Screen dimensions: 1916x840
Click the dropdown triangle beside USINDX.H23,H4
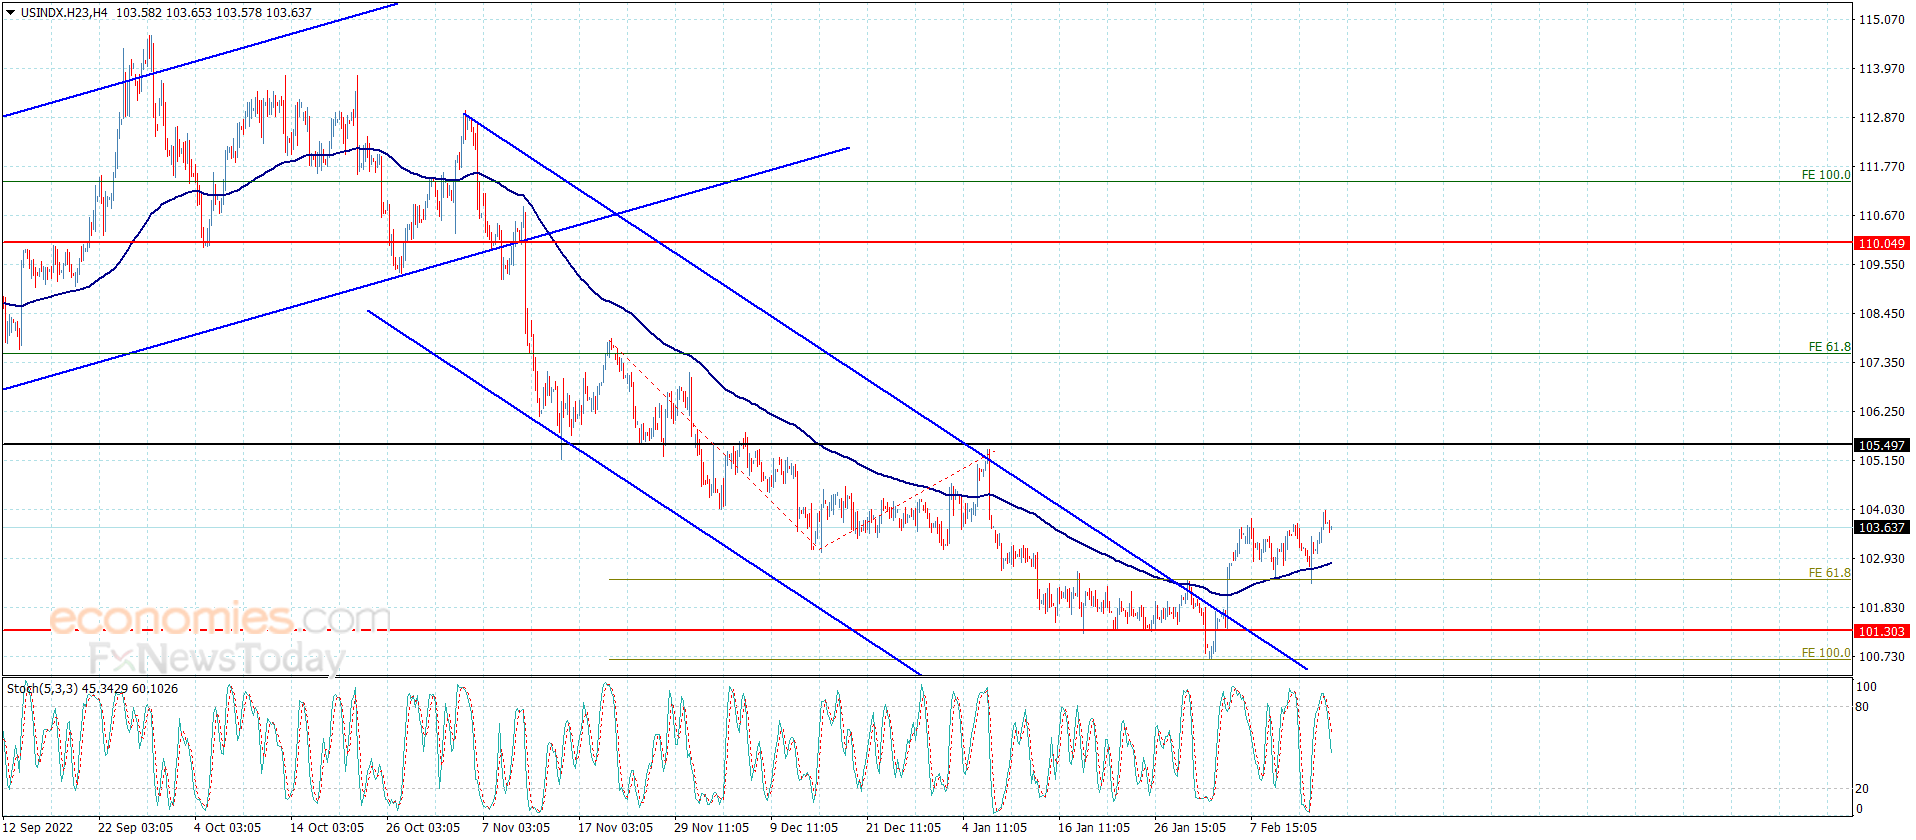11,13
